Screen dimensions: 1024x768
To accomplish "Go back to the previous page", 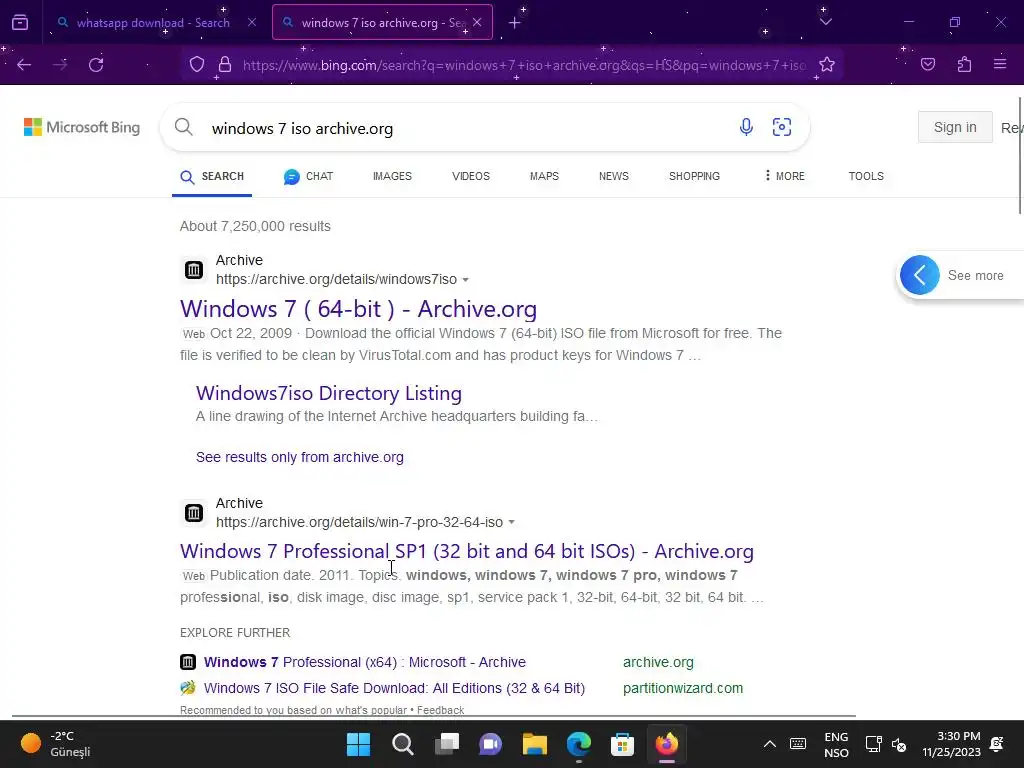I will pos(24,65).
